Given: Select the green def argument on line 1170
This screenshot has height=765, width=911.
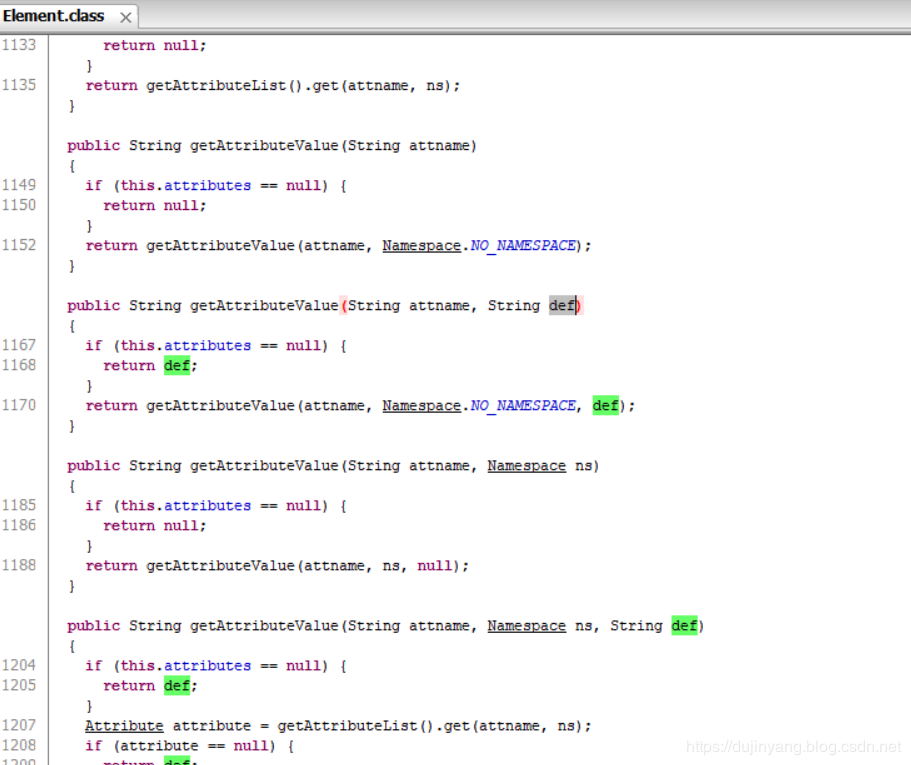Looking at the screenshot, I should click(605, 405).
